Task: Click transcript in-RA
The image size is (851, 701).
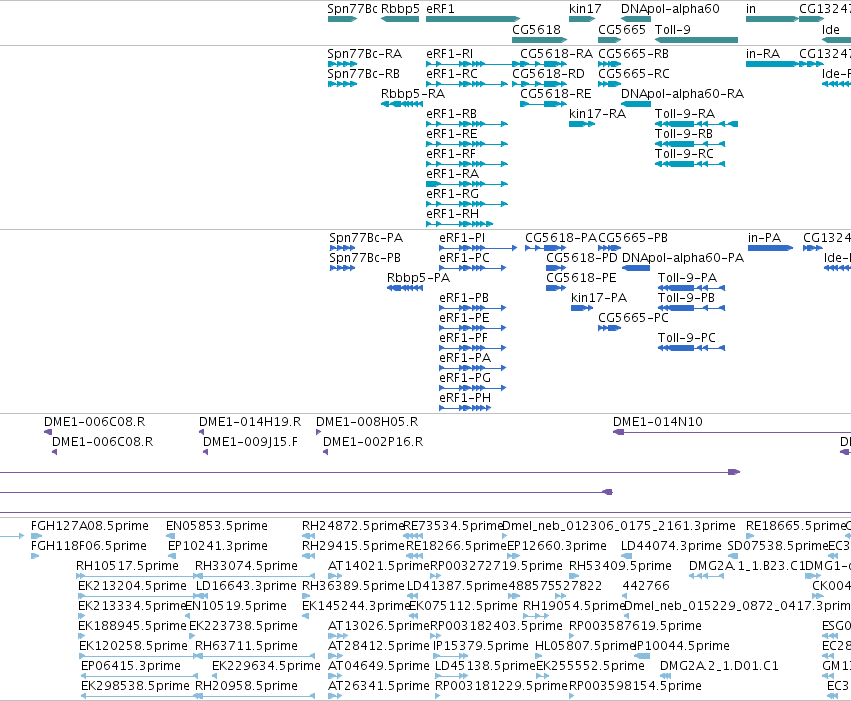Action: (x=763, y=54)
